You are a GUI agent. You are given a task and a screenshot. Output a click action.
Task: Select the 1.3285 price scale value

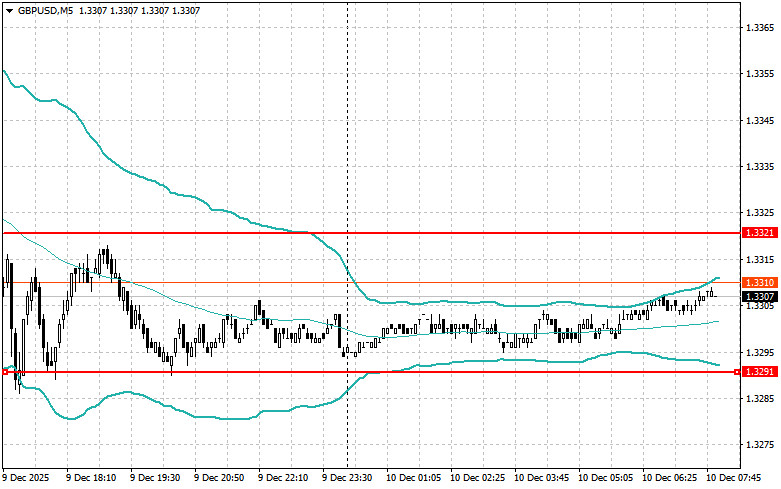pos(760,399)
